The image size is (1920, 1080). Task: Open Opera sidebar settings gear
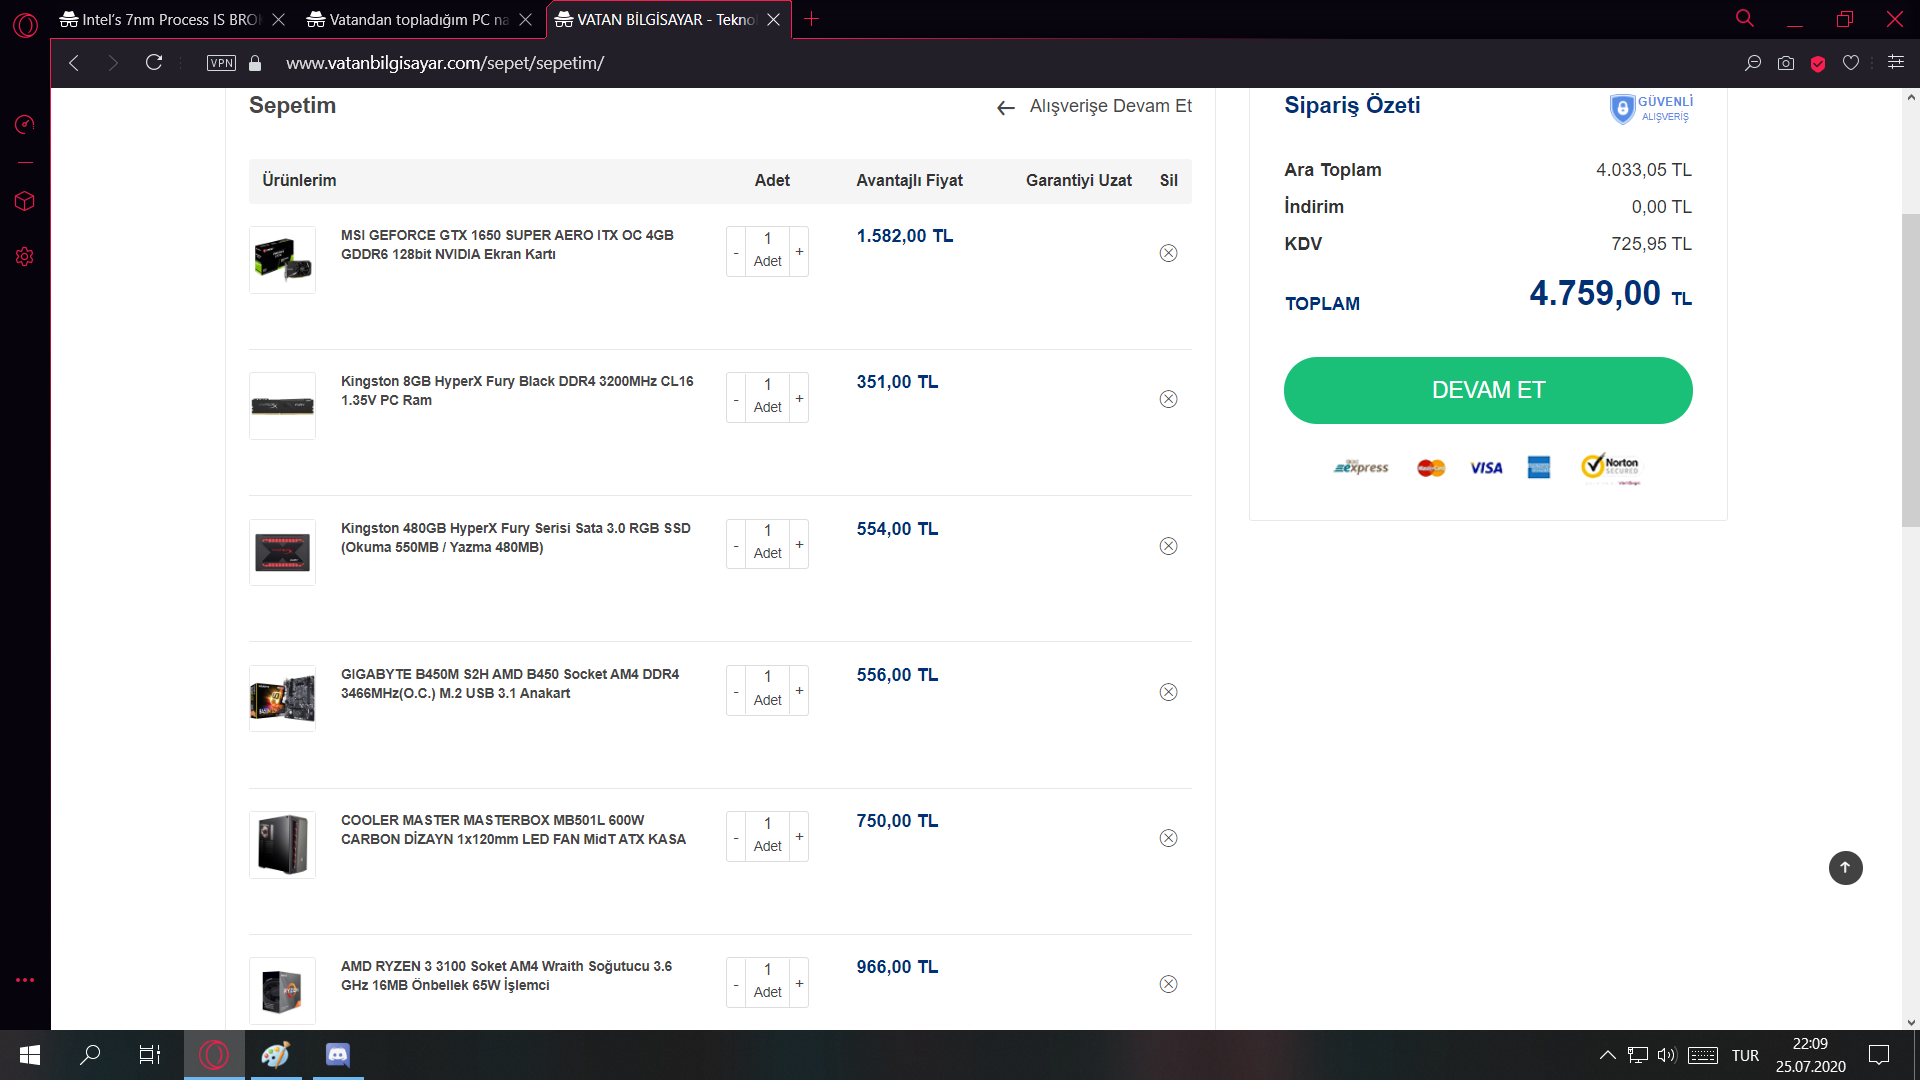tap(25, 257)
